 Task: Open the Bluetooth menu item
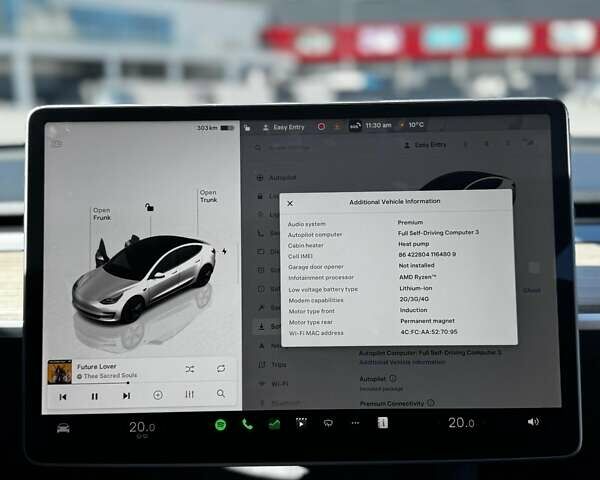point(280,403)
